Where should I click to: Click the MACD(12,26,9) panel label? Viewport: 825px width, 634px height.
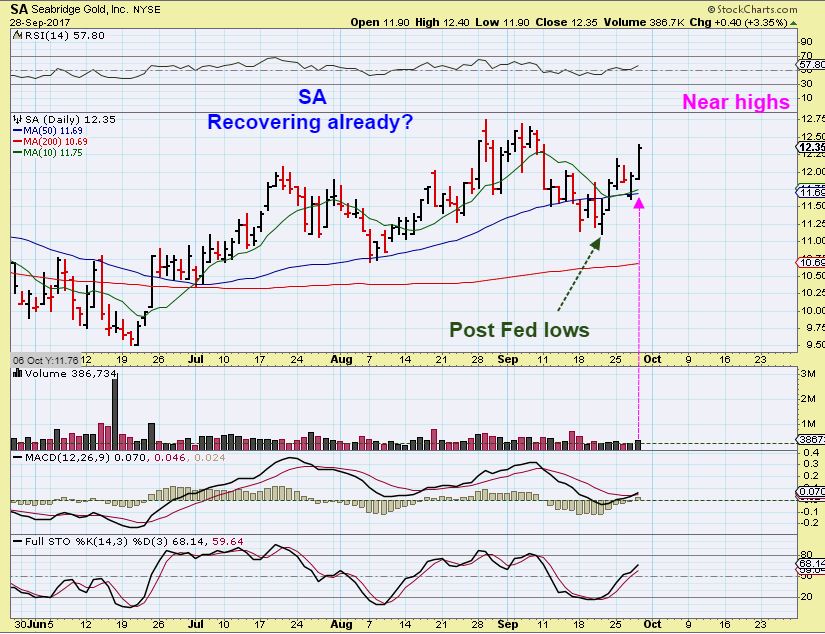tap(125, 457)
